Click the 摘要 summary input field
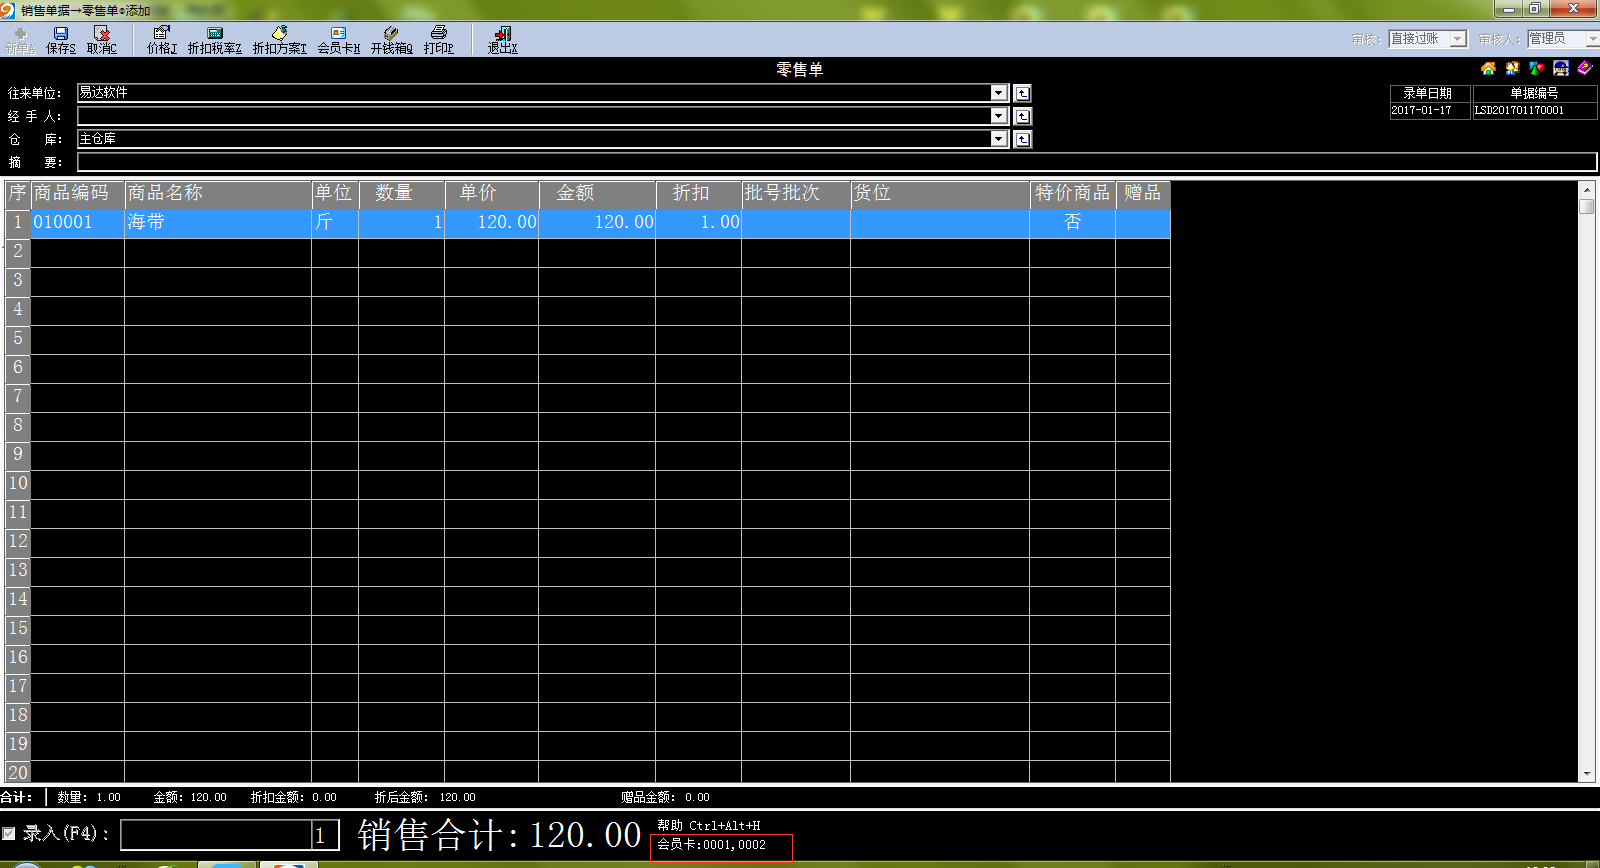 coord(836,162)
